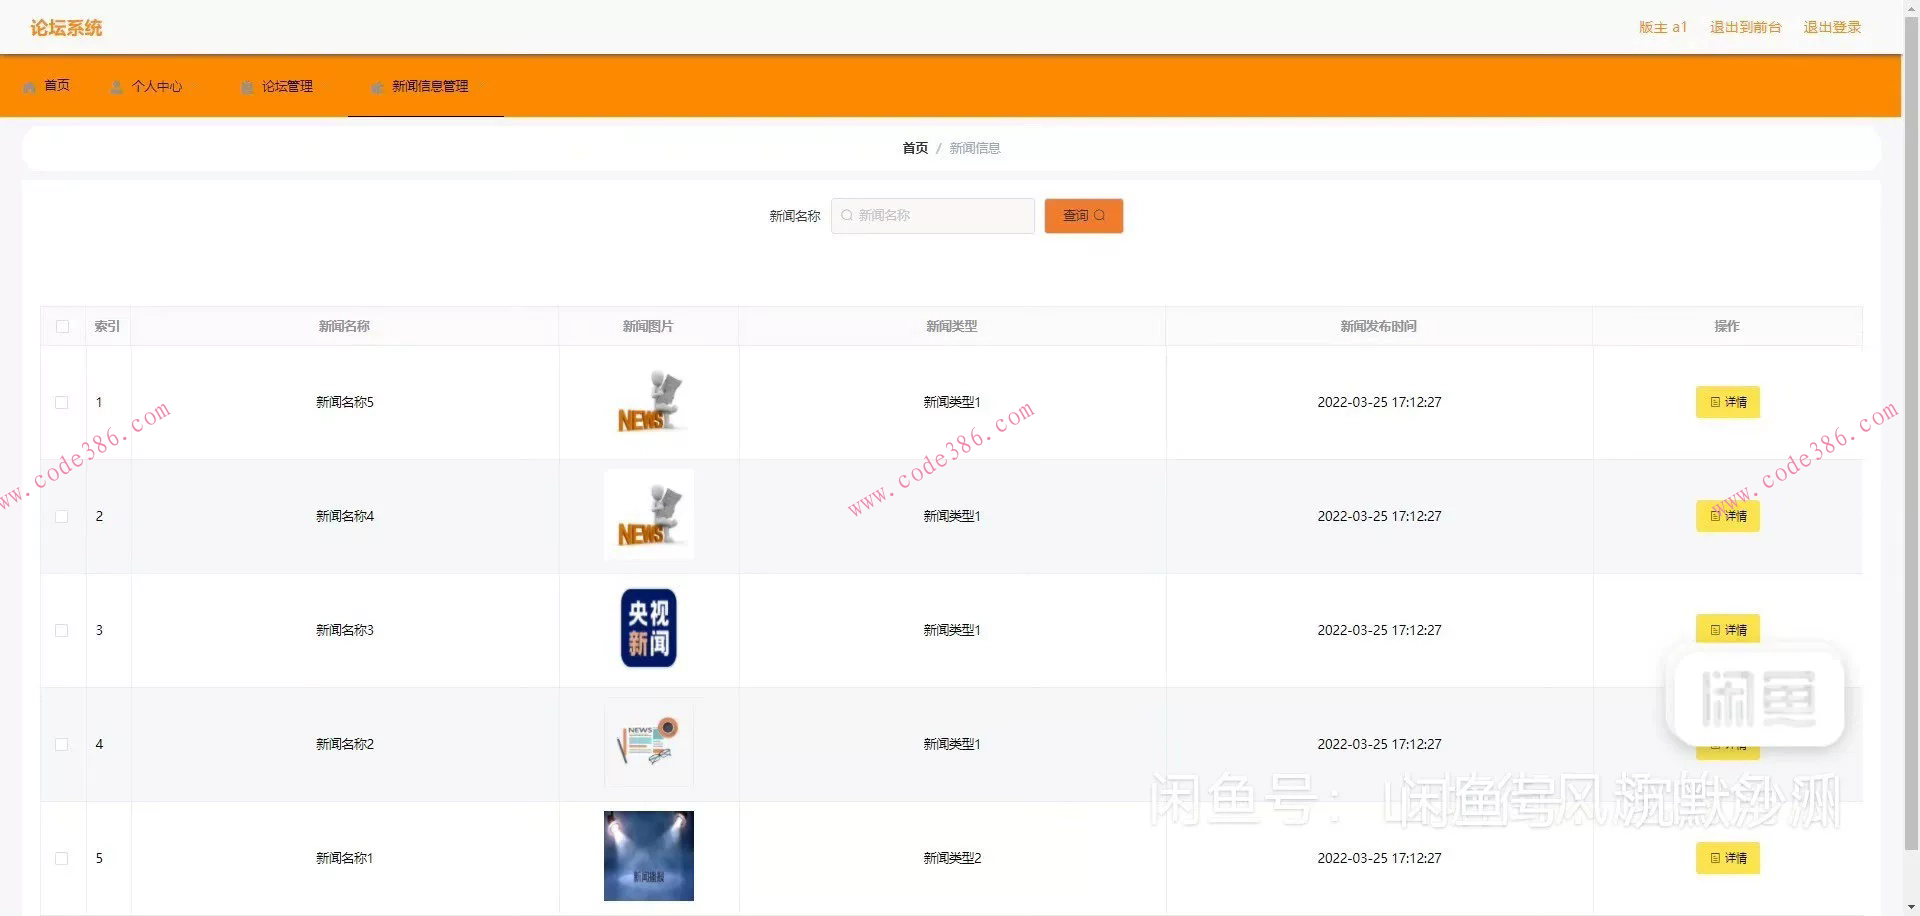Screen dimensions: 1920x916
Task: Select the 首页 home icon in navigation
Action: pyautogui.click(x=30, y=86)
